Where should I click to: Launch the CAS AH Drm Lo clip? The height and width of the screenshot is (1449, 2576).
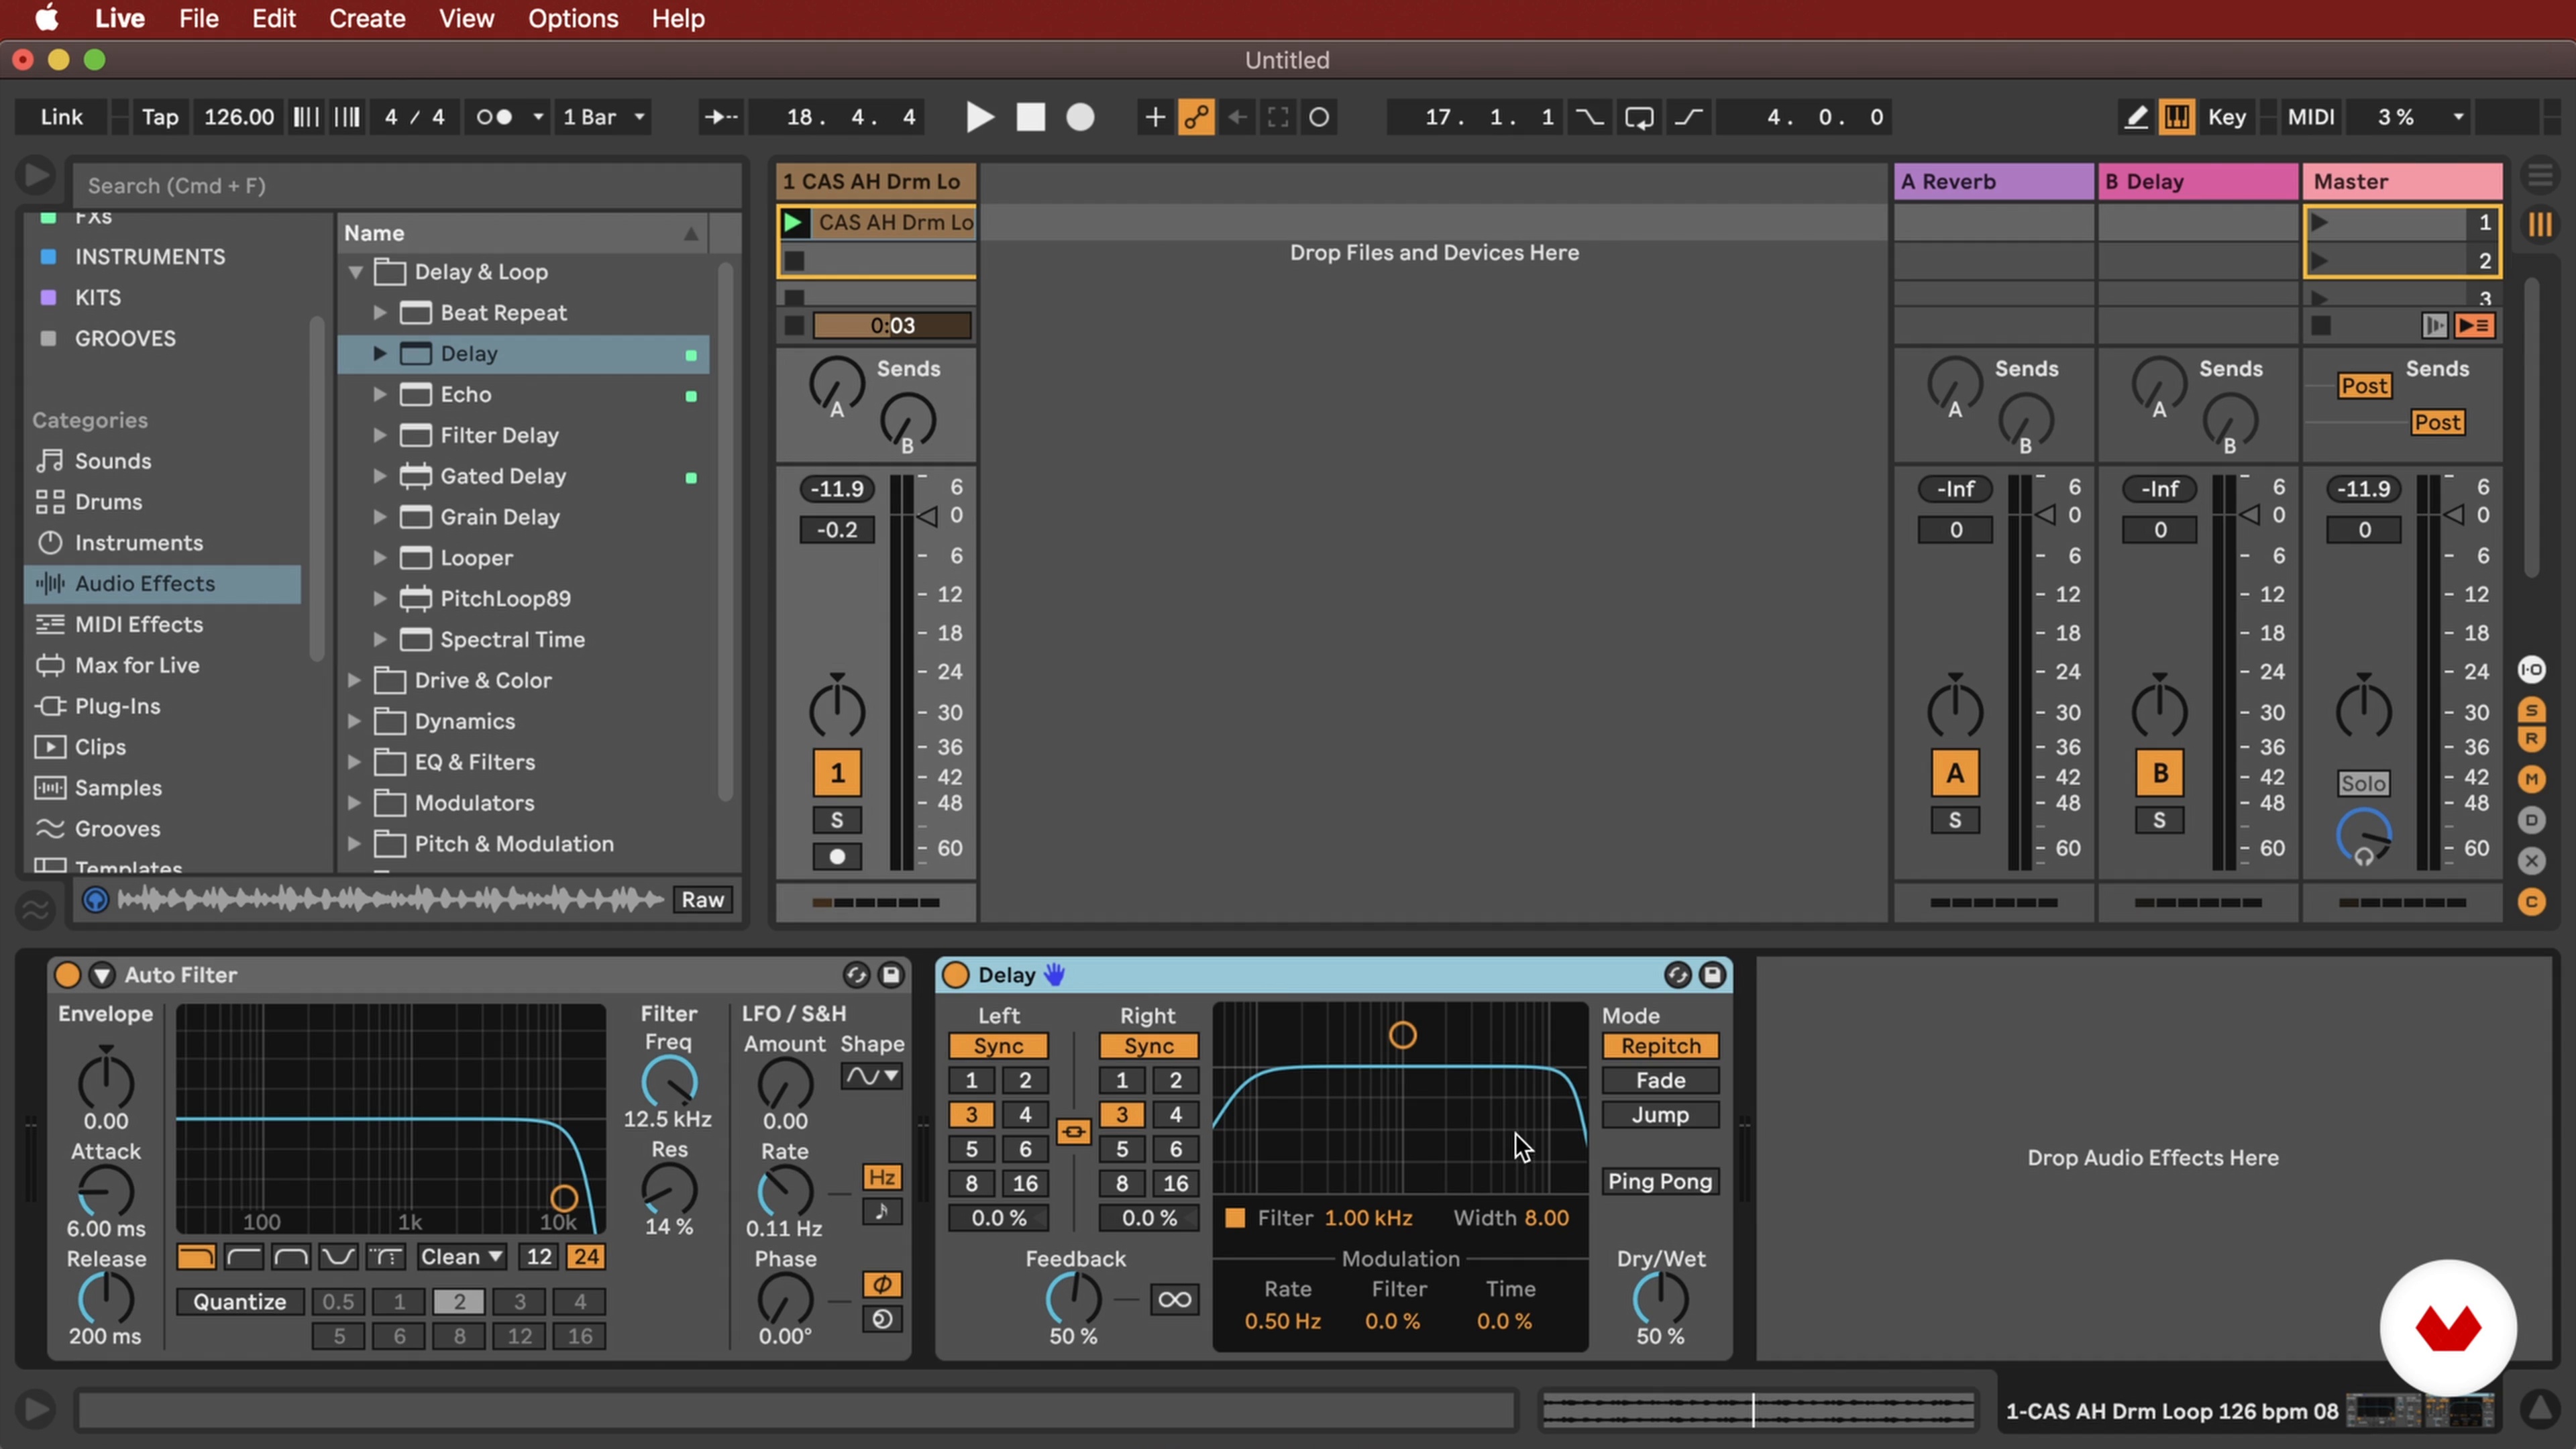[794, 222]
